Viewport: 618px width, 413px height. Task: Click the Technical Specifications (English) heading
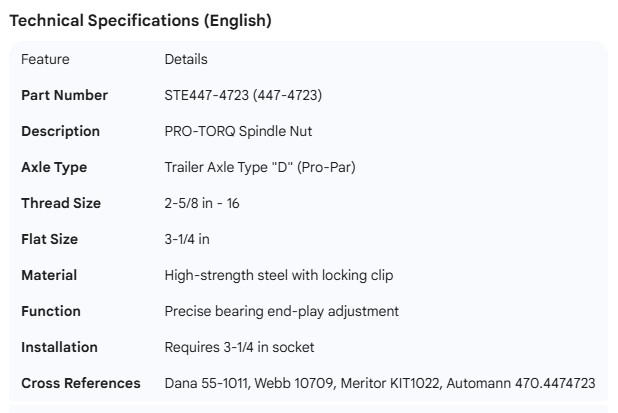(x=140, y=20)
